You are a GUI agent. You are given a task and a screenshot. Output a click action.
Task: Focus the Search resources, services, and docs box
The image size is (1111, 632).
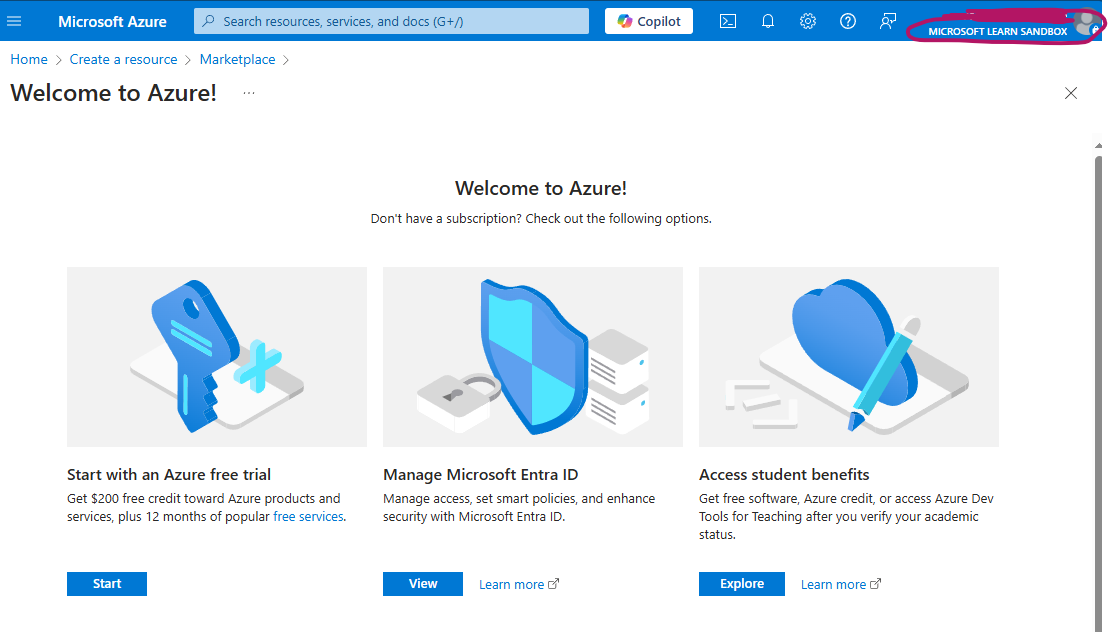[391, 21]
